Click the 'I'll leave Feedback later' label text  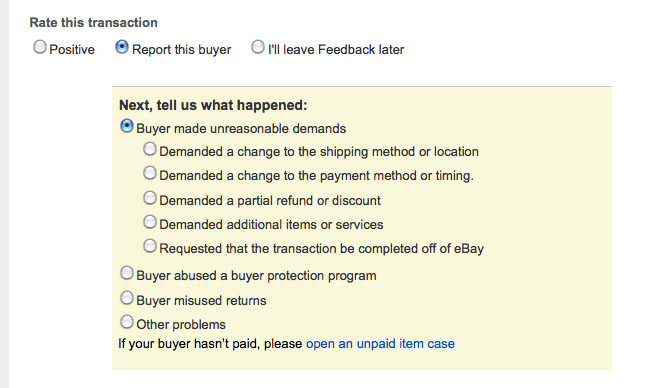tap(336, 49)
